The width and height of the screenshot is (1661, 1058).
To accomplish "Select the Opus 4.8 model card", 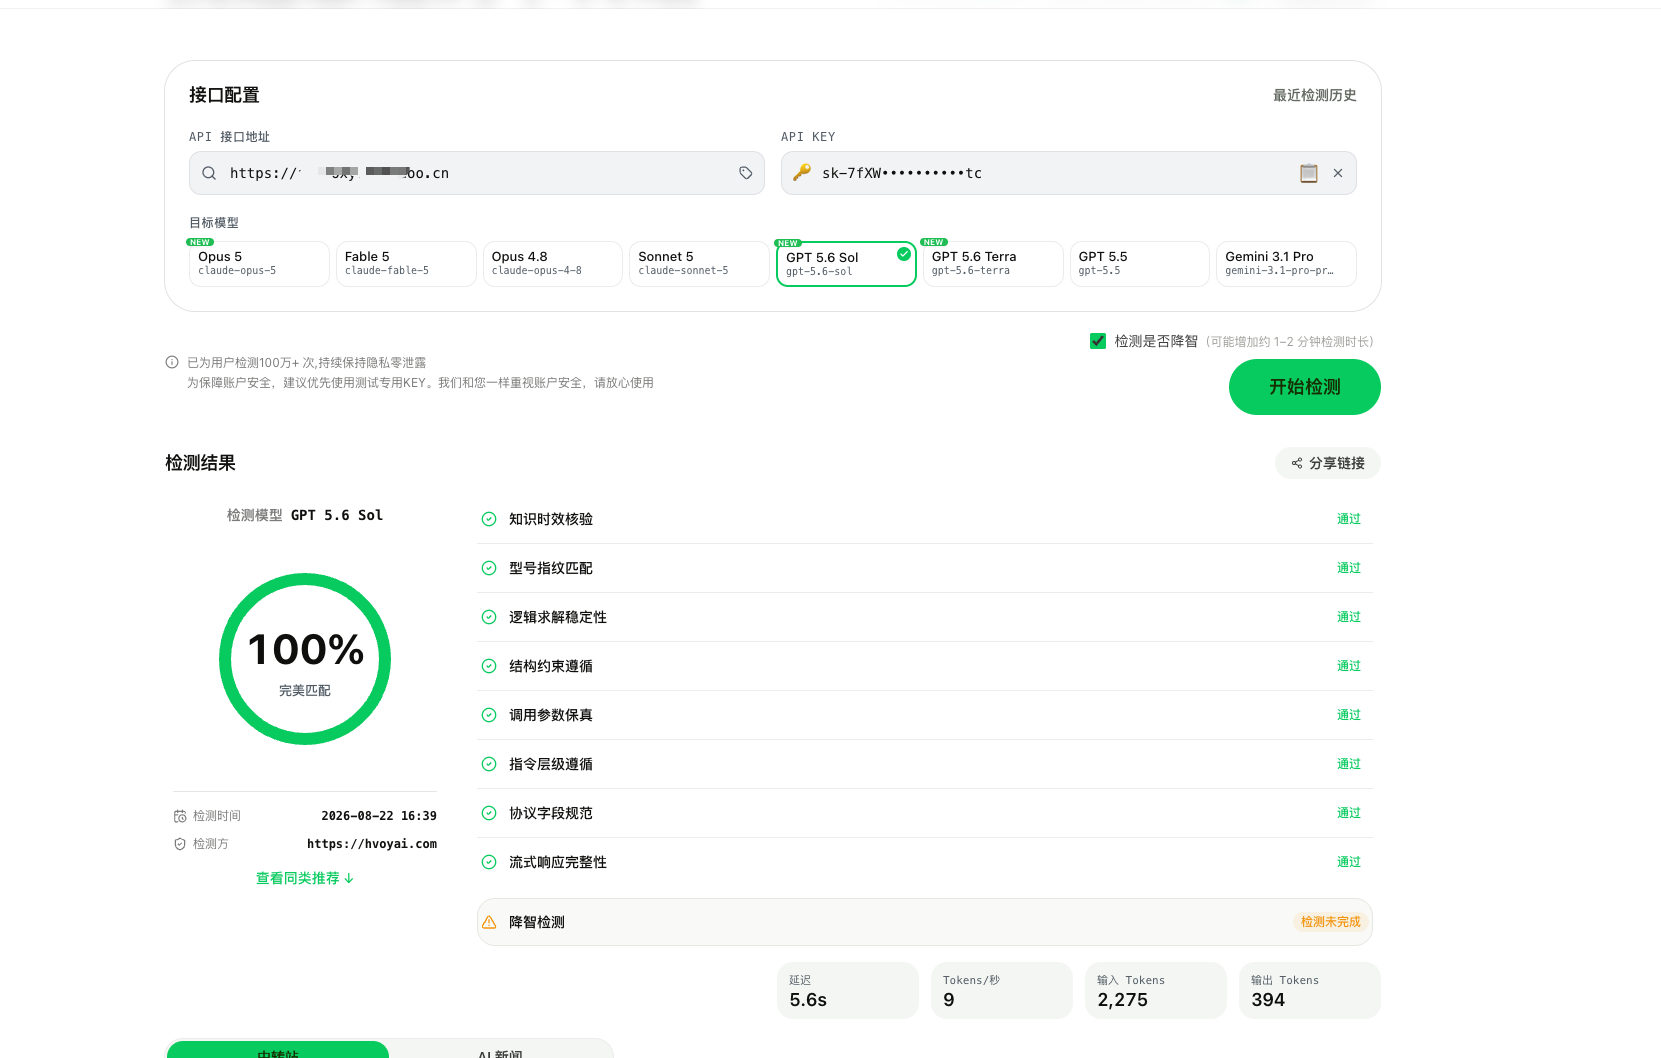I will (553, 264).
